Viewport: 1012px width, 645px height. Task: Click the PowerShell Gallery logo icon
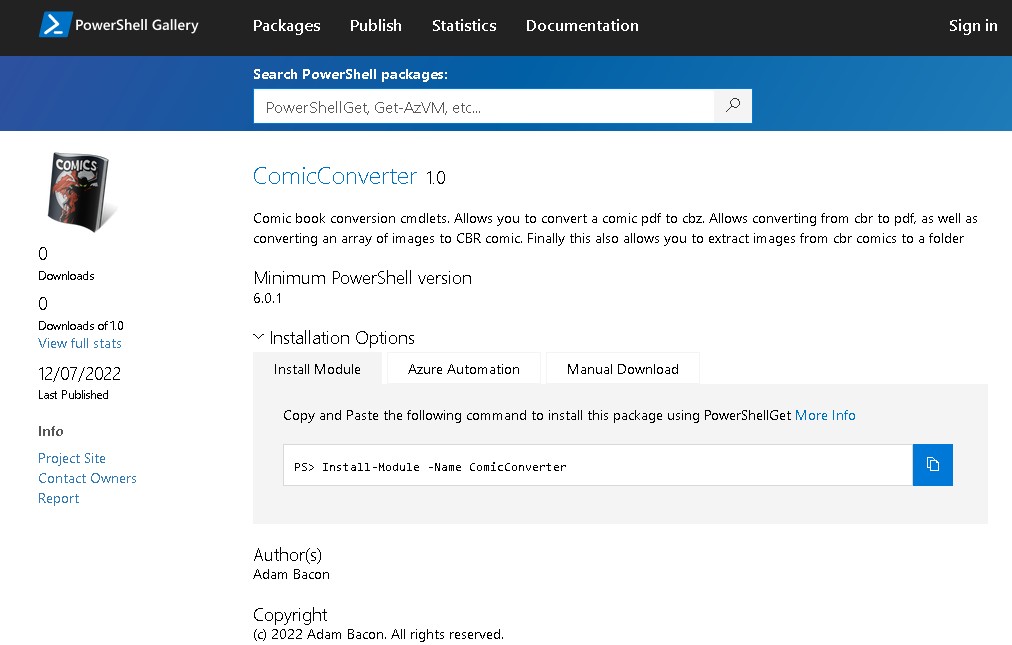[x=56, y=25]
